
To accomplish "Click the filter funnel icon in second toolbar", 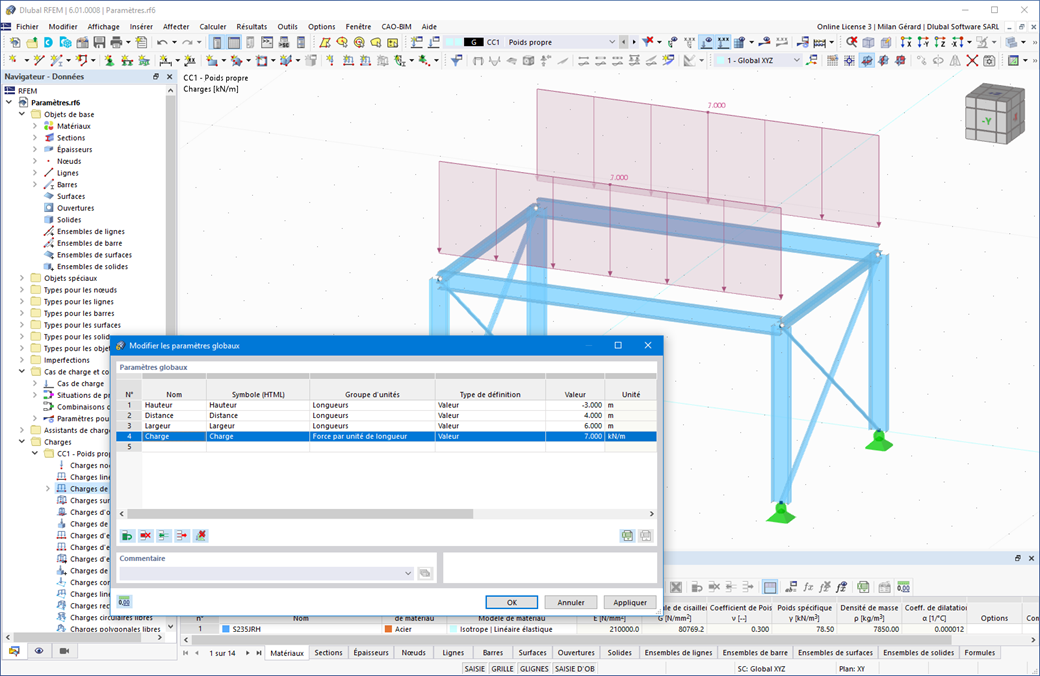I will pyautogui.click(x=456, y=60).
